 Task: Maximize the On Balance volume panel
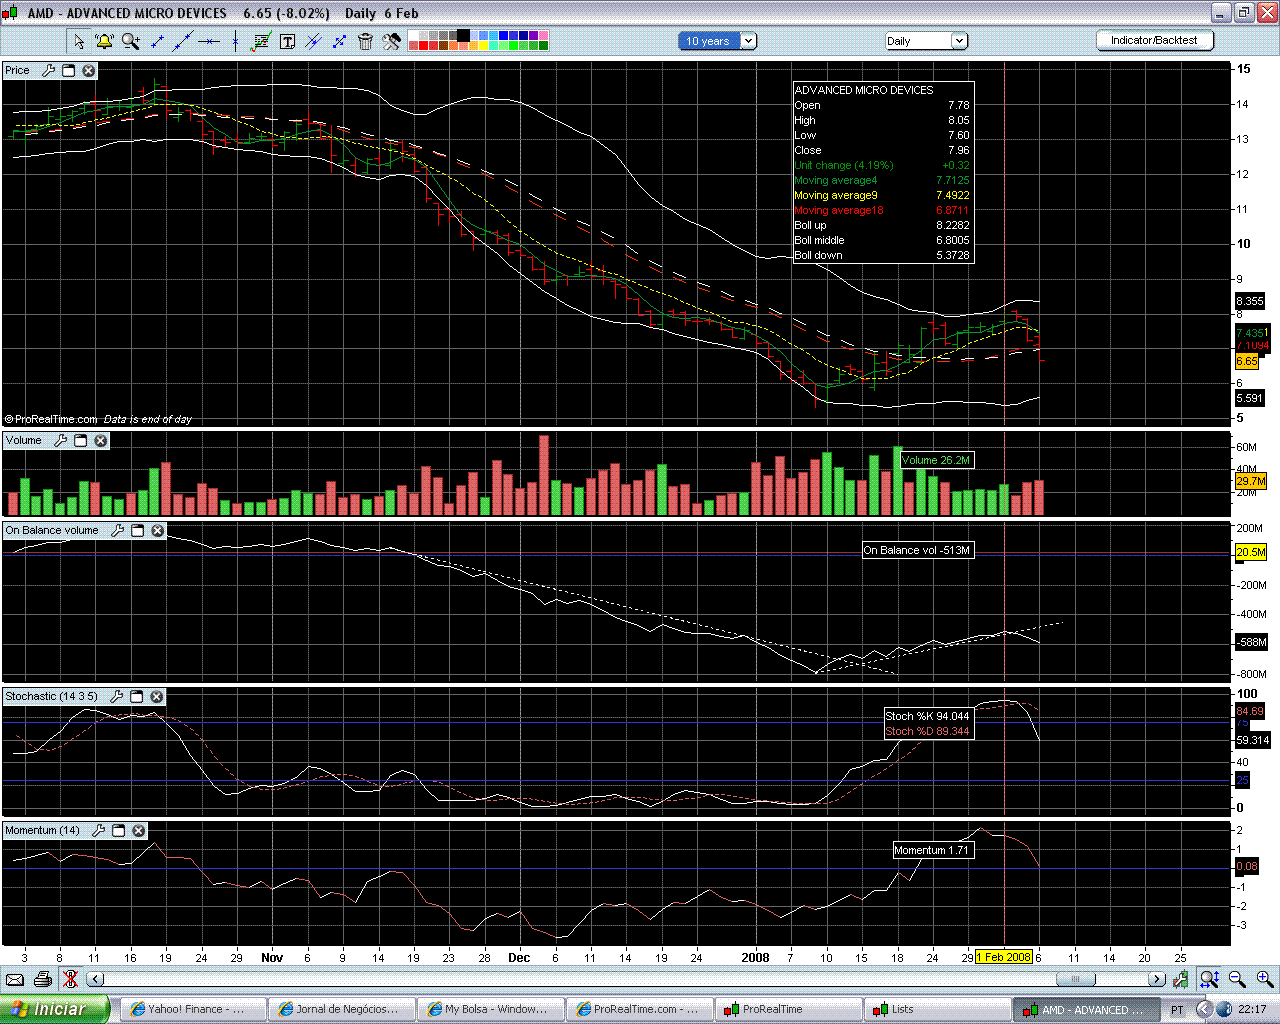138,530
